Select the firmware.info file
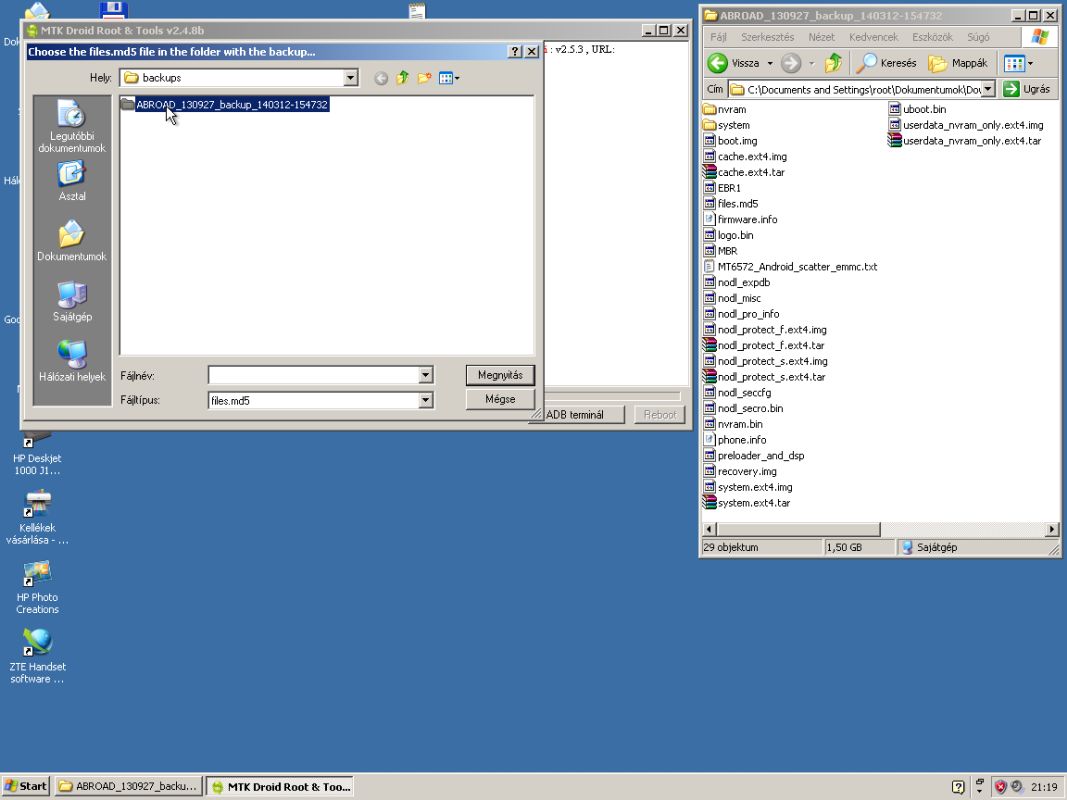The height and width of the screenshot is (800, 1067). coord(740,219)
